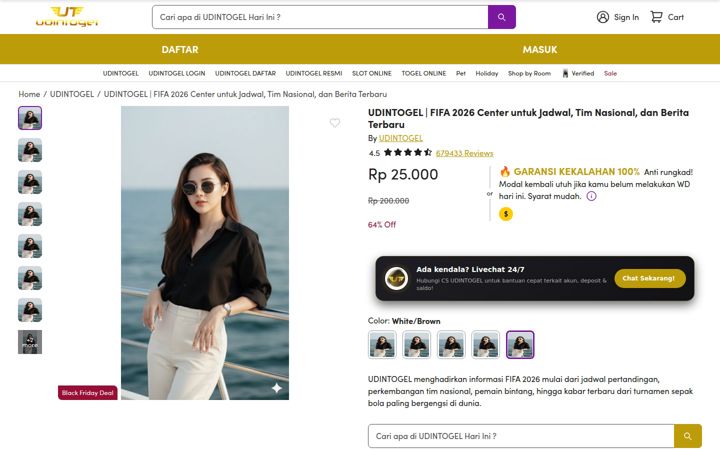Viewport: 720px width, 450px height.
Task: Open UDINTOGEL LOGIN nav item
Action: point(177,73)
